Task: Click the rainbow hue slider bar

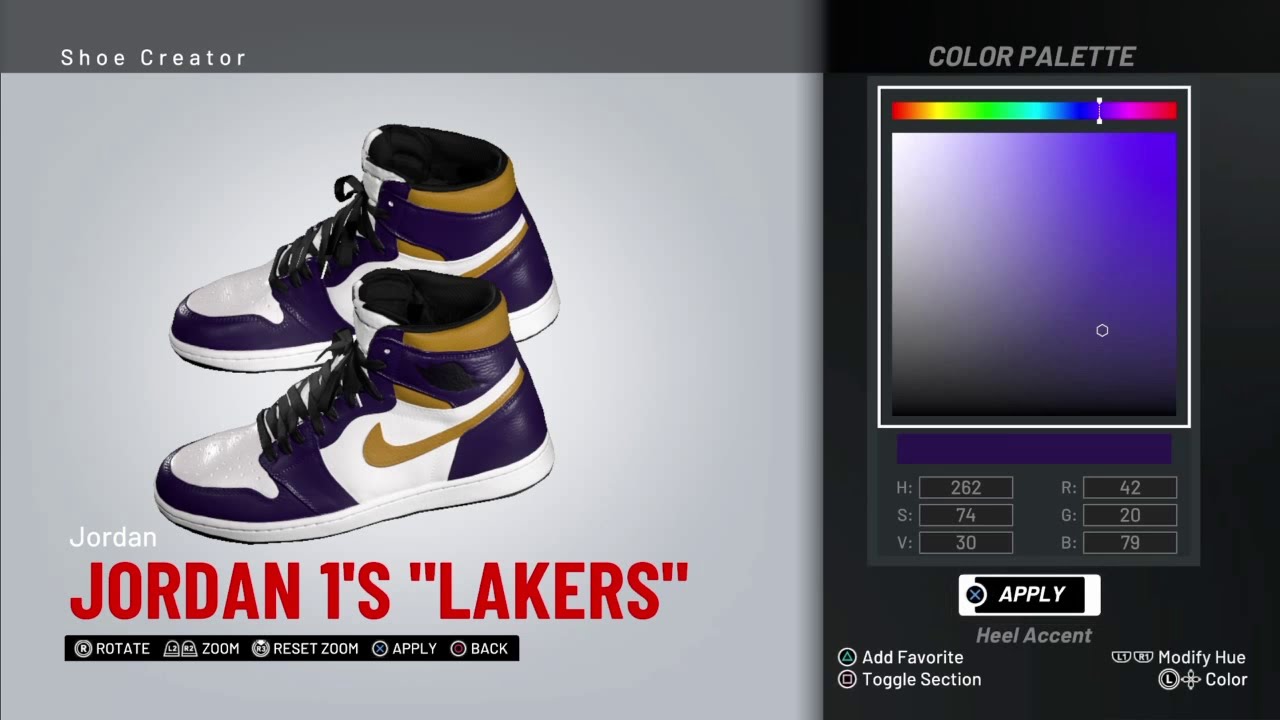Action: click(x=1034, y=111)
